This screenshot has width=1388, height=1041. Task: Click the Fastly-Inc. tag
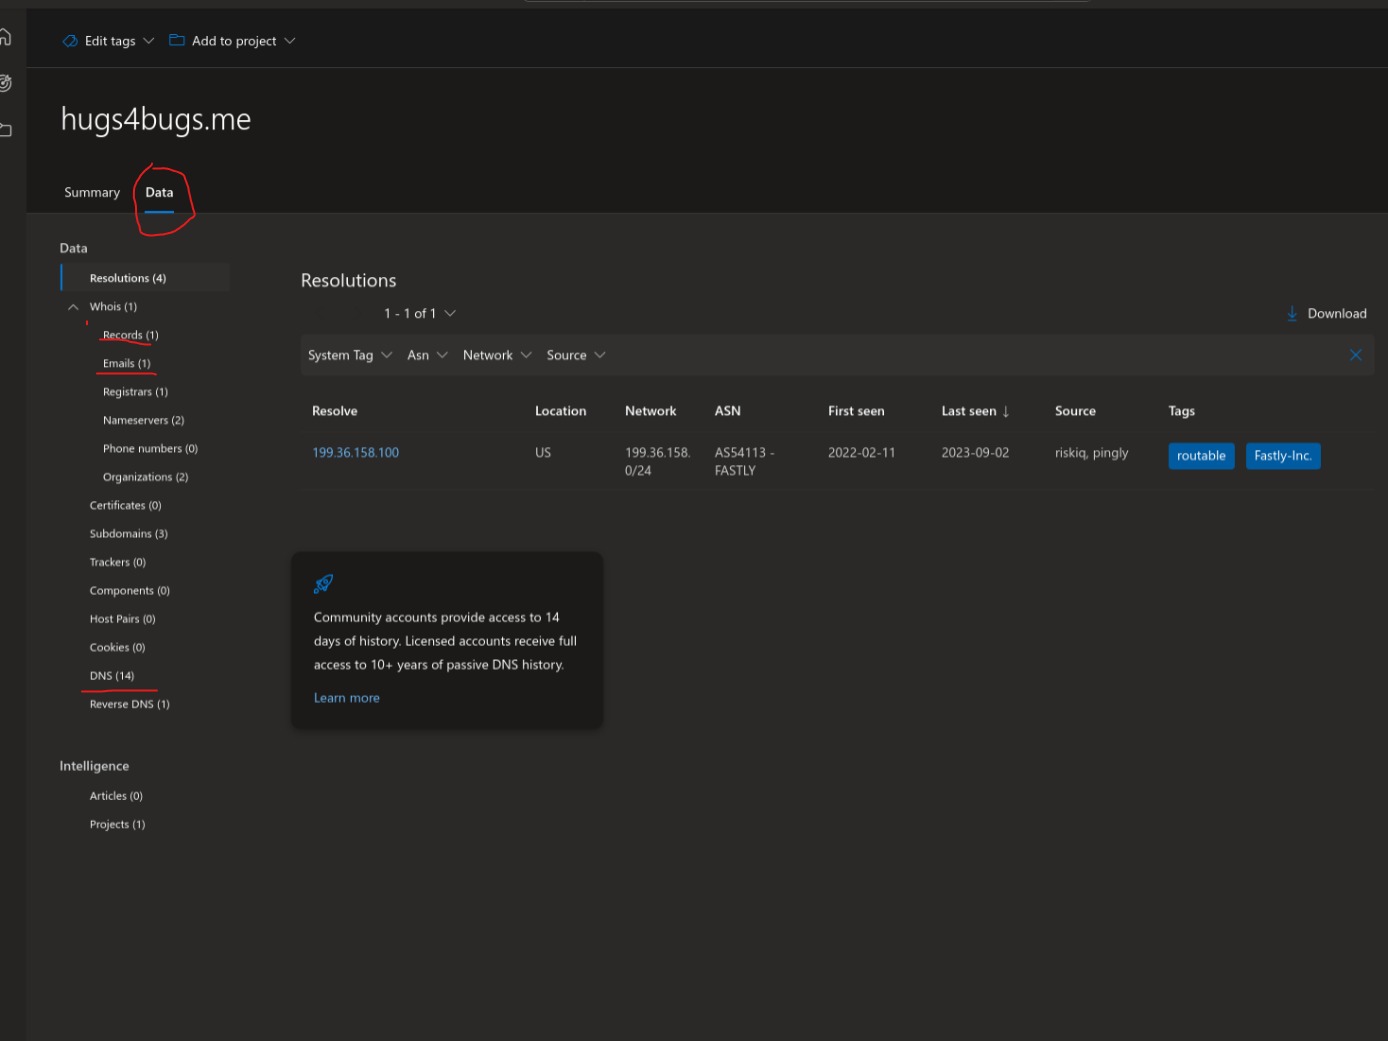1283,456
